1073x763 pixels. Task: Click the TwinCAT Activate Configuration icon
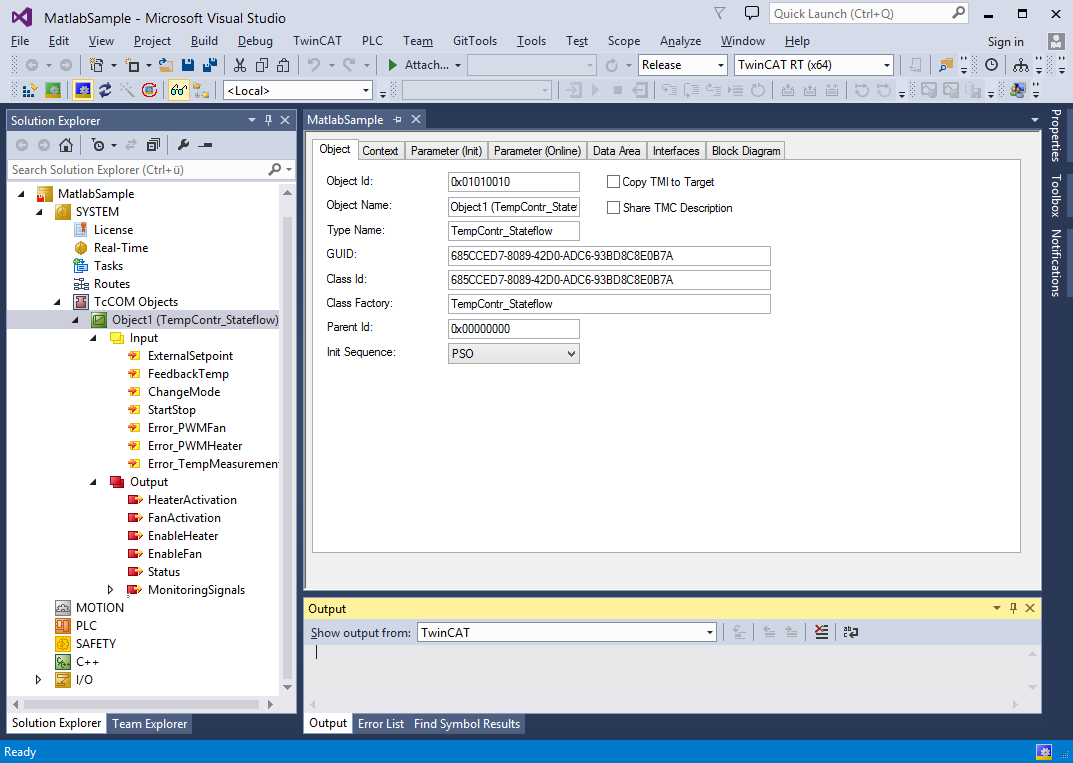click(30, 90)
